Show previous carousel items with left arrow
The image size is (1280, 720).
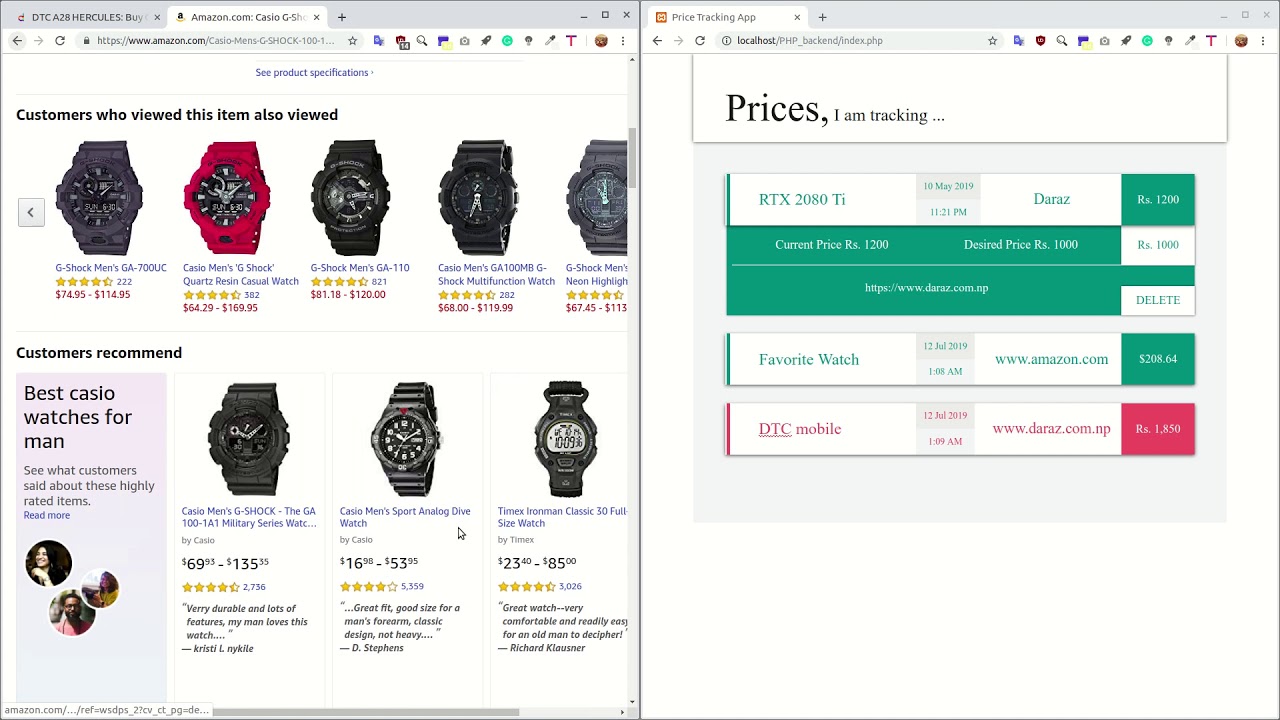coord(31,212)
